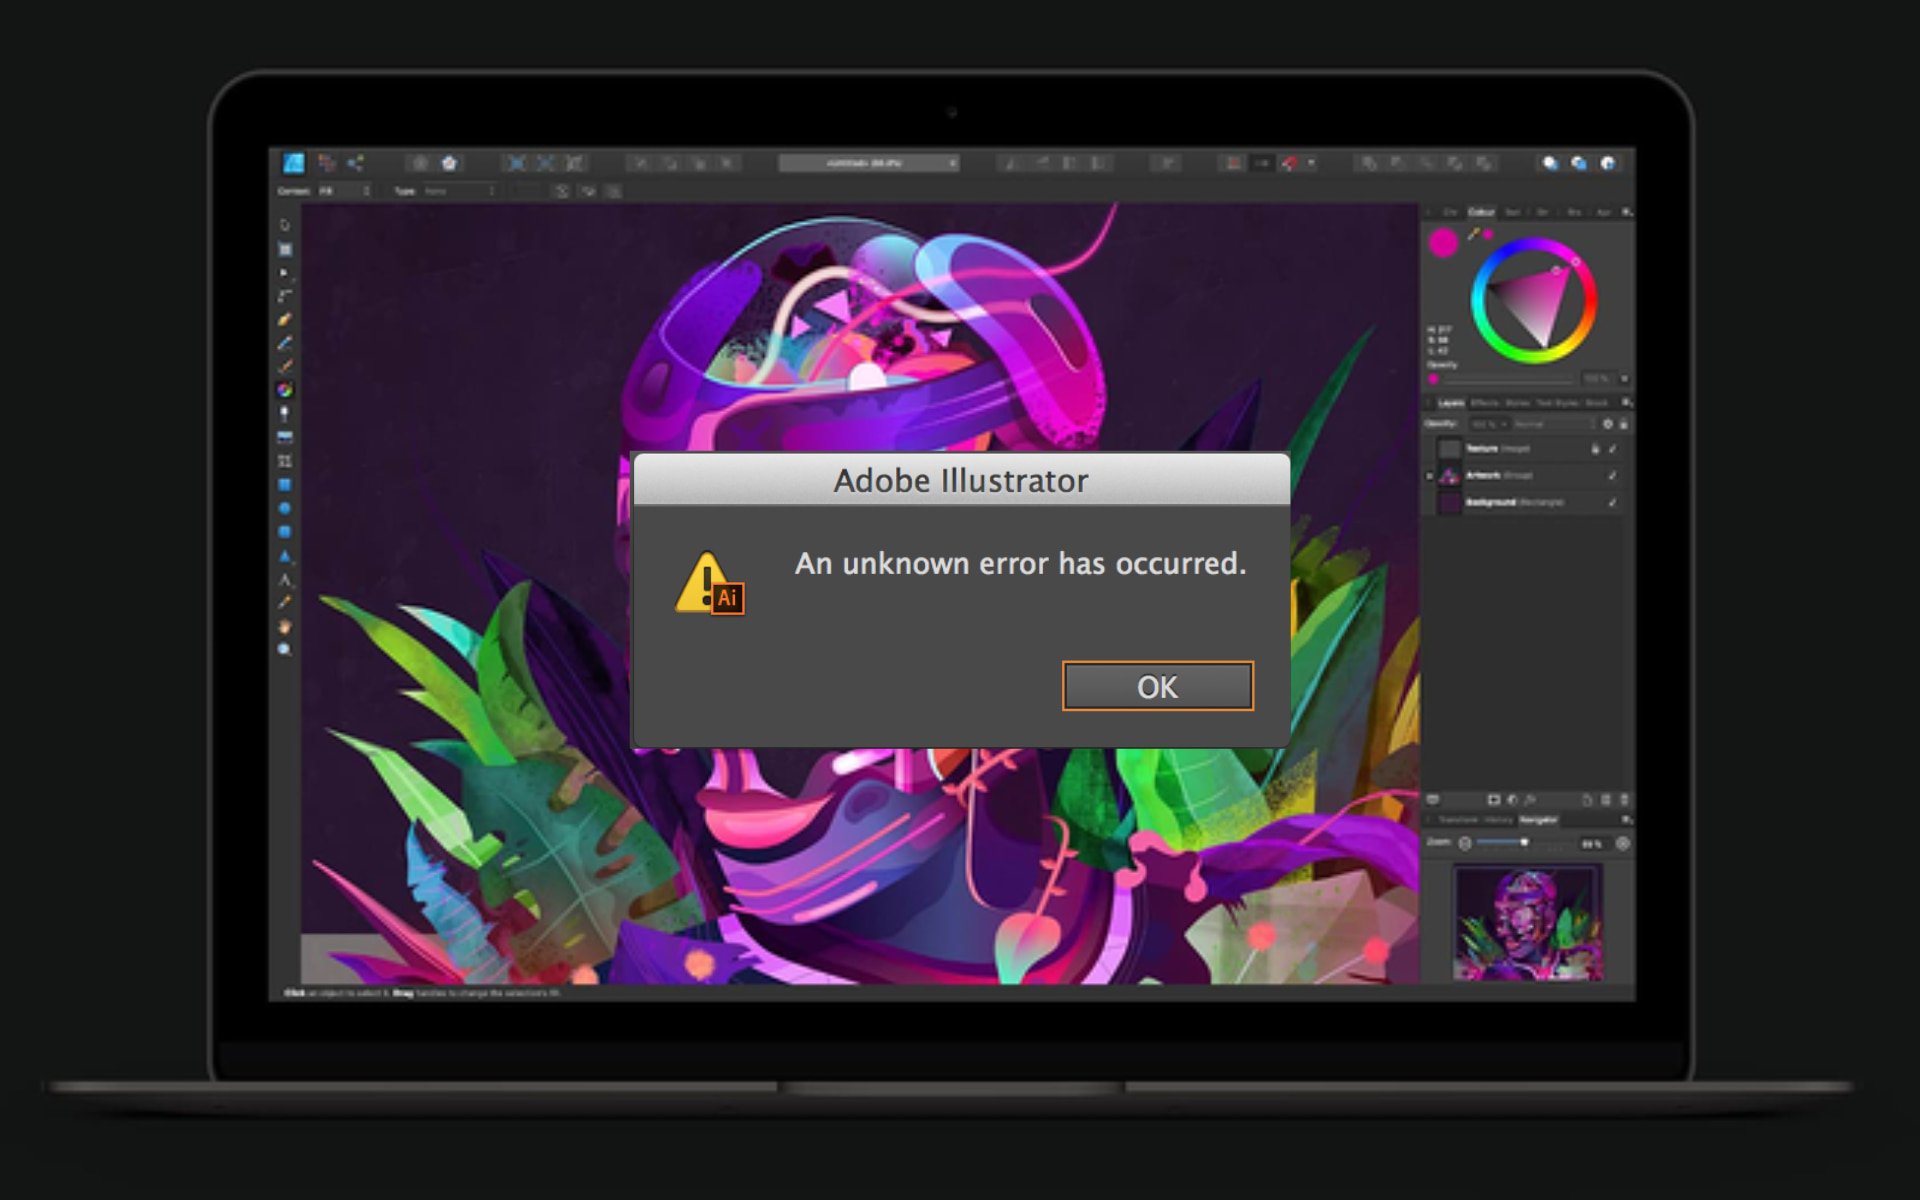This screenshot has height=1200, width=1920.
Task: Open the snapping options dropdown arrow
Action: click(1311, 163)
